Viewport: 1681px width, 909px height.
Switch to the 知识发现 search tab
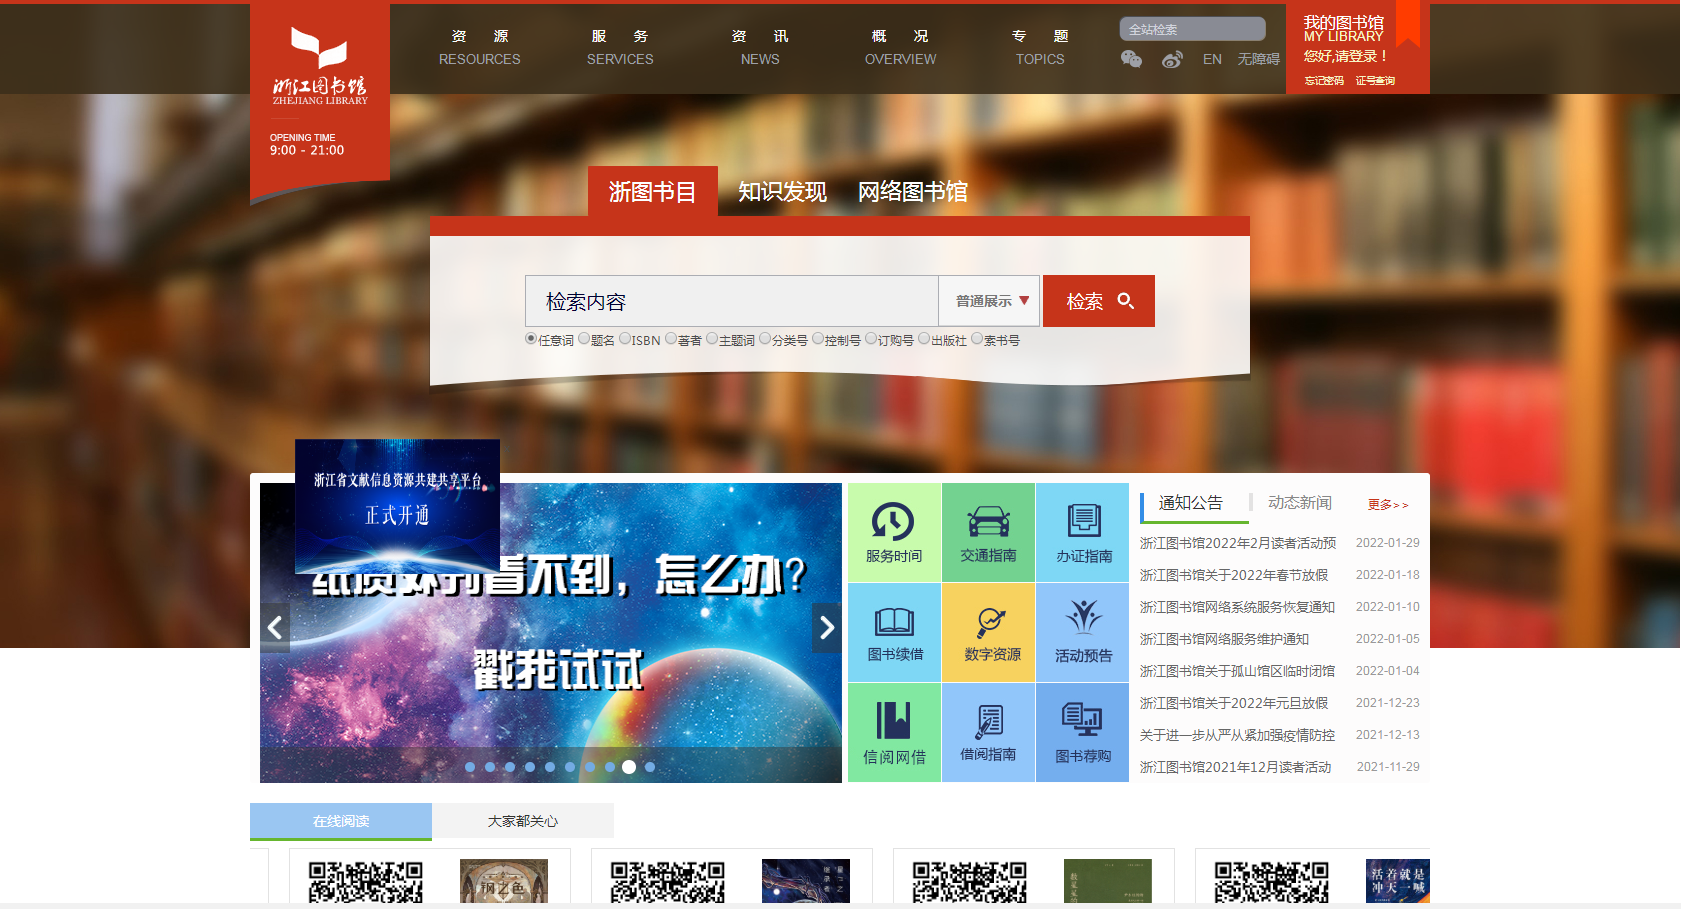[x=782, y=191]
